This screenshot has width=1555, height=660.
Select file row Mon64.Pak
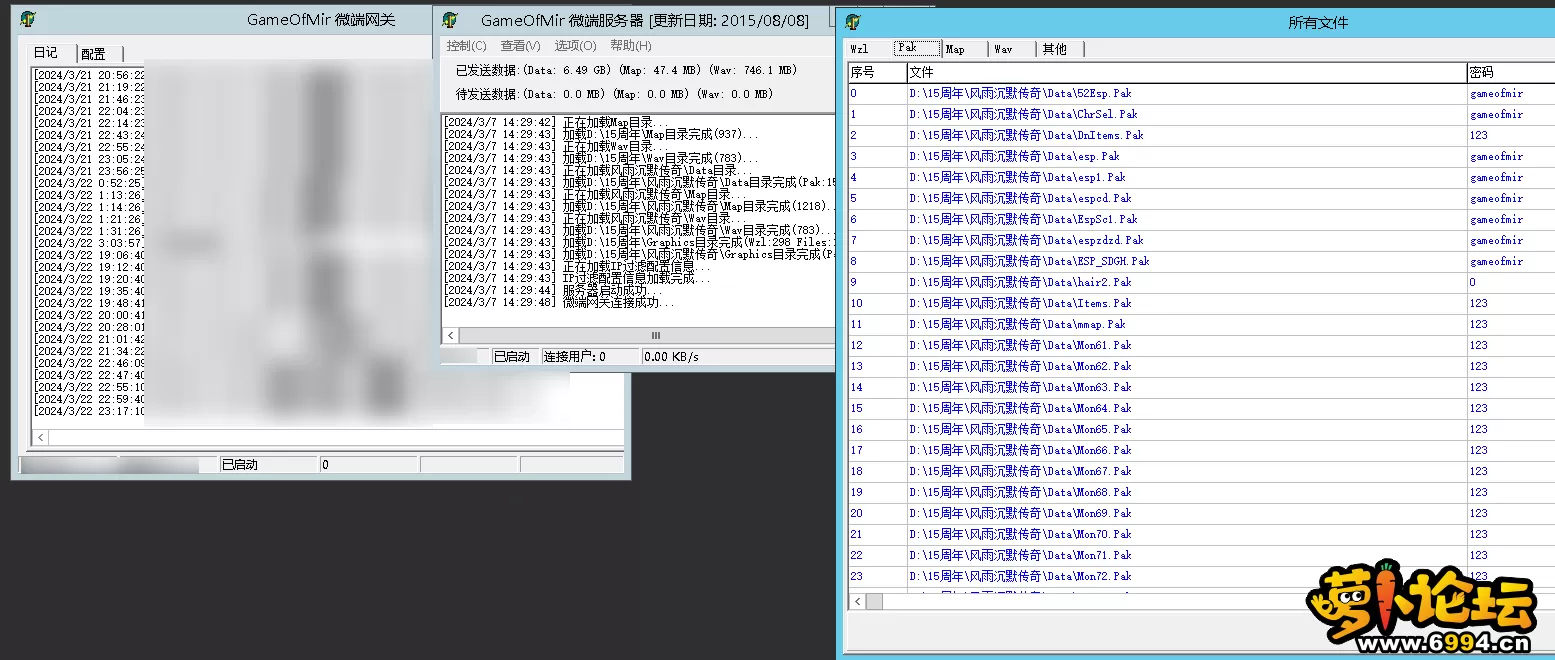click(1200, 408)
